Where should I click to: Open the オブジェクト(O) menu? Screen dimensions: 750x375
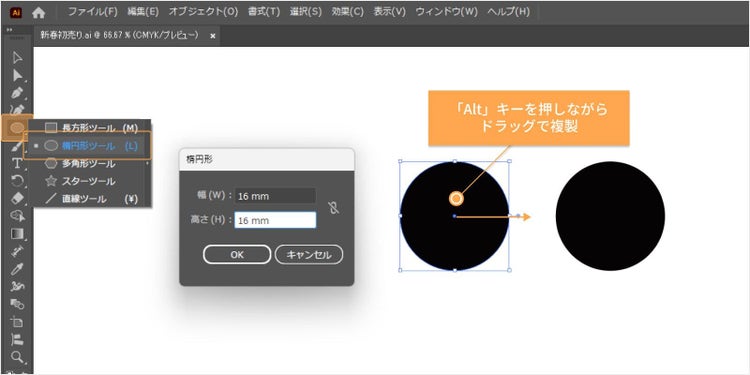tap(203, 12)
